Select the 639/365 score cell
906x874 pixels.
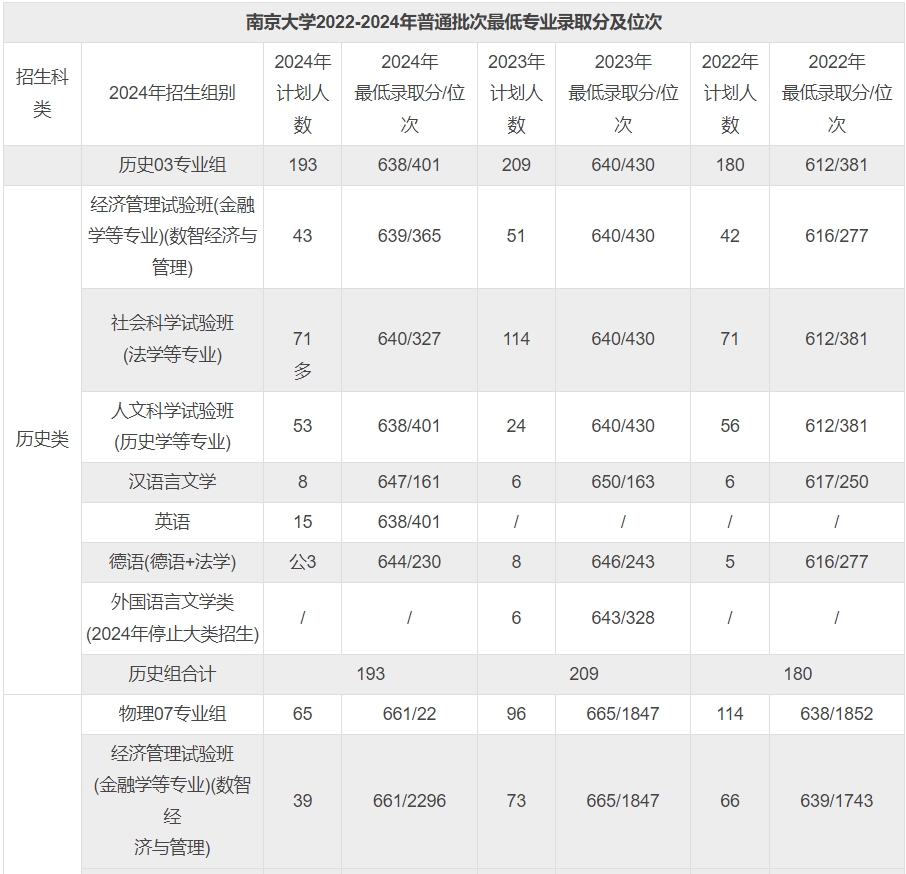pos(409,236)
